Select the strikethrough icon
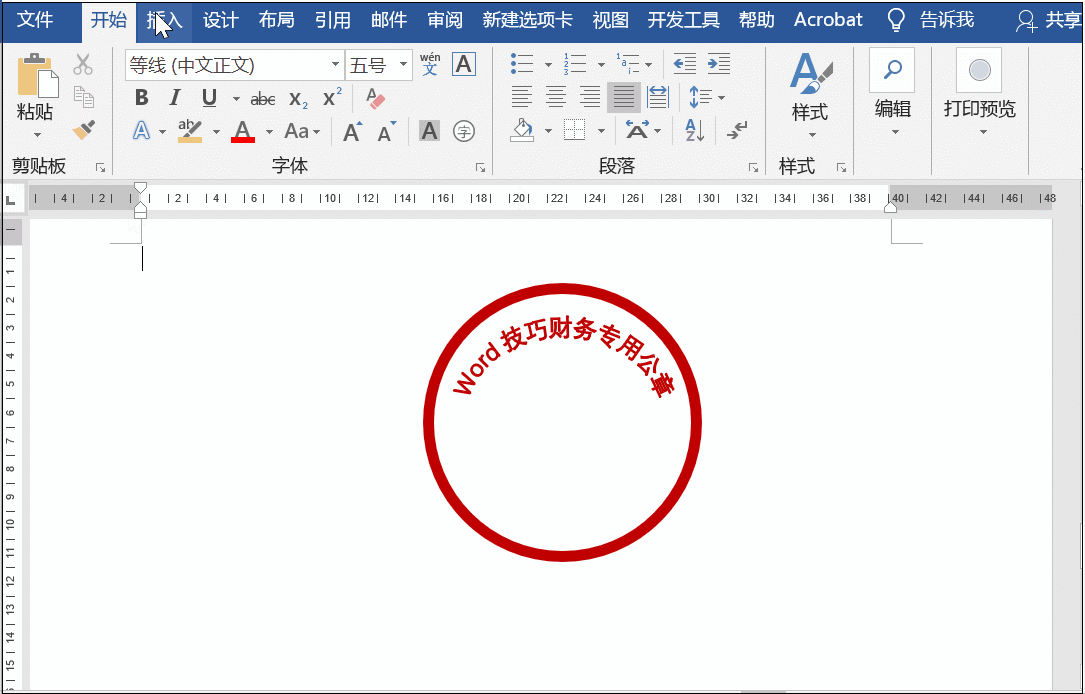1085x694 pixels. (x=262, y=98)
